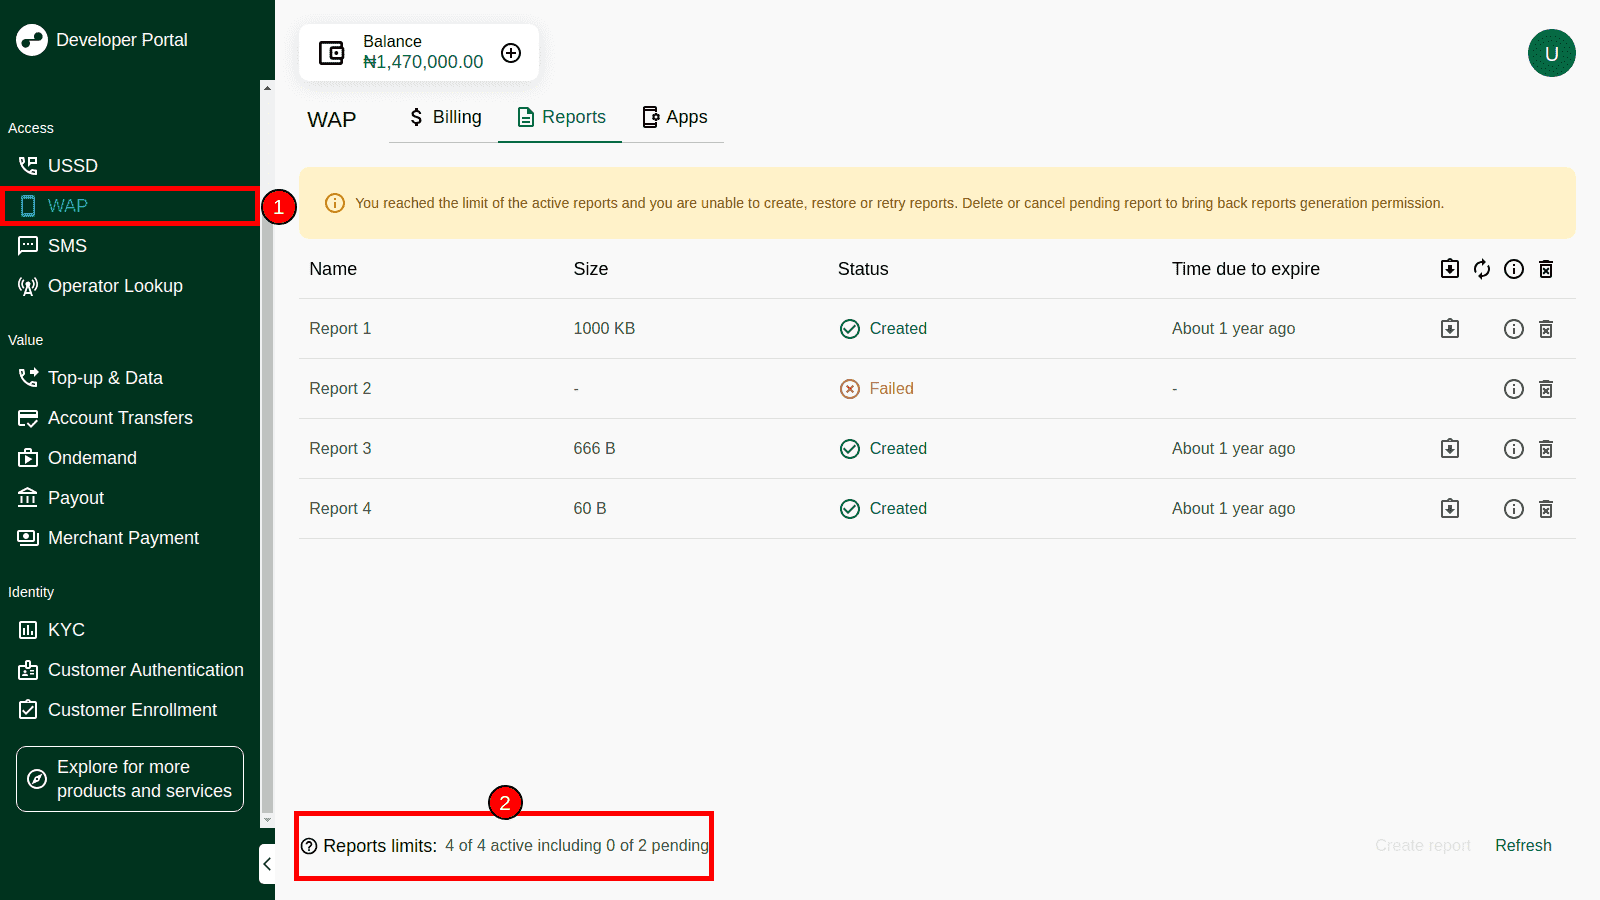Open Customer Authentication section
1600x900 pixels.
click(x=145, y=670)
